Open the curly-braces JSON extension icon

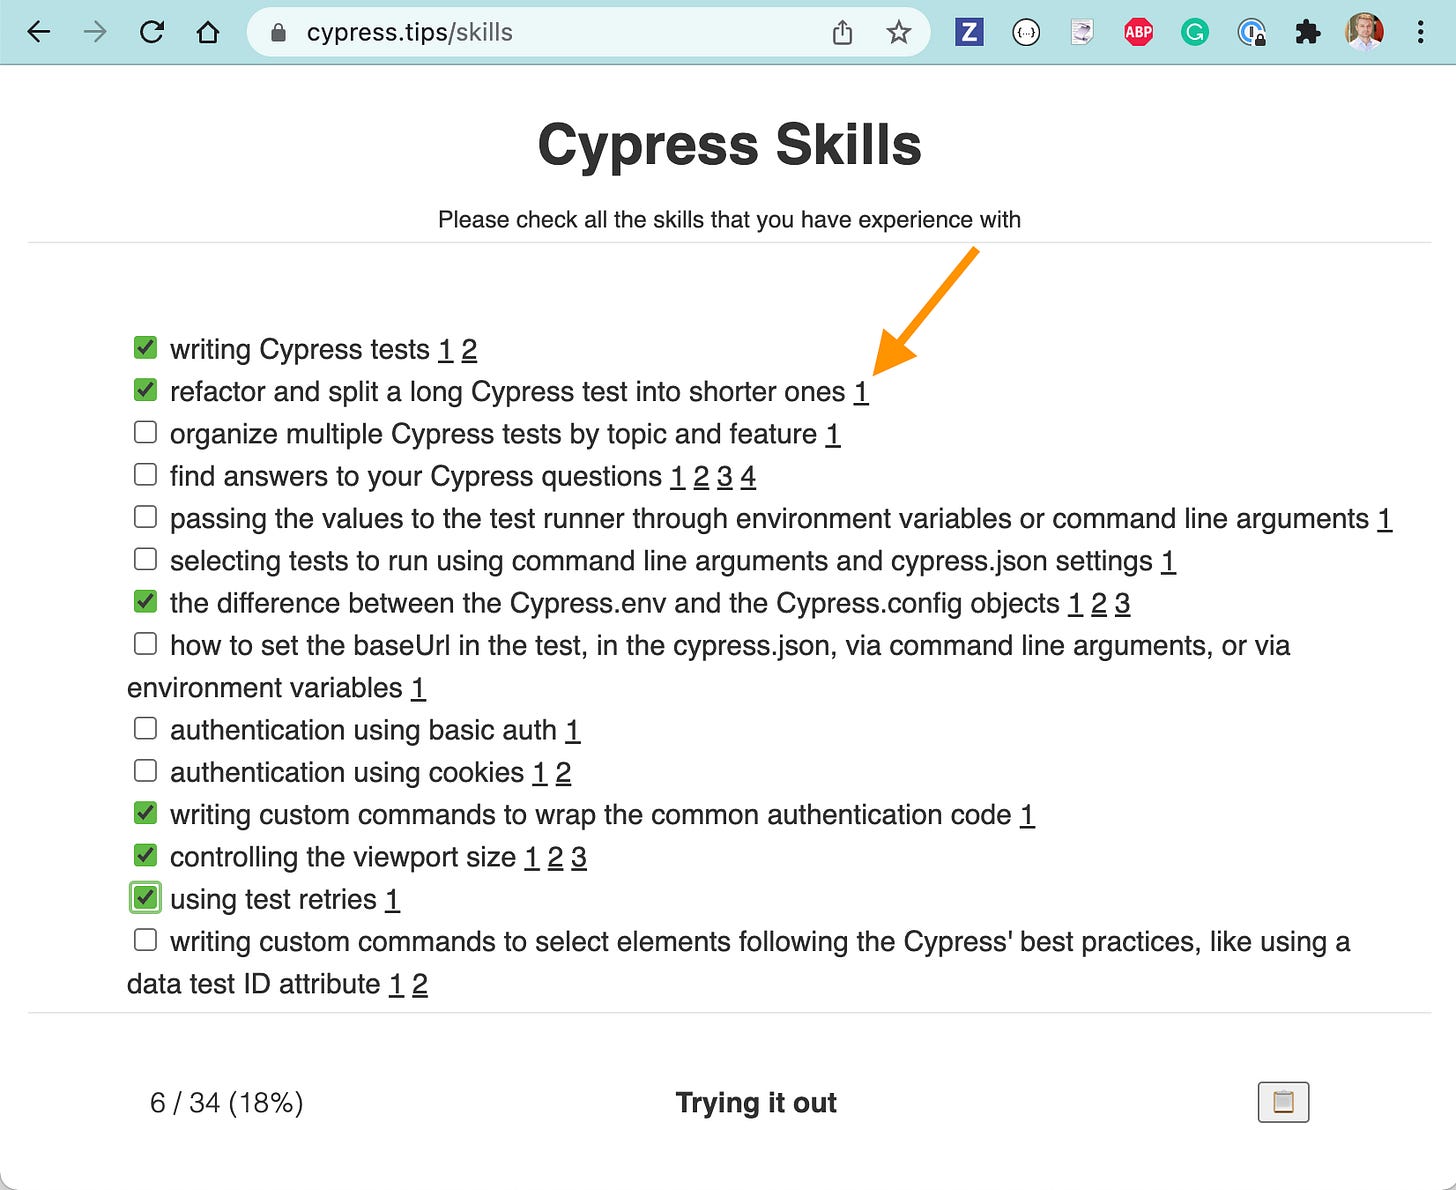pyautogui.click(x=1026, y=32)
